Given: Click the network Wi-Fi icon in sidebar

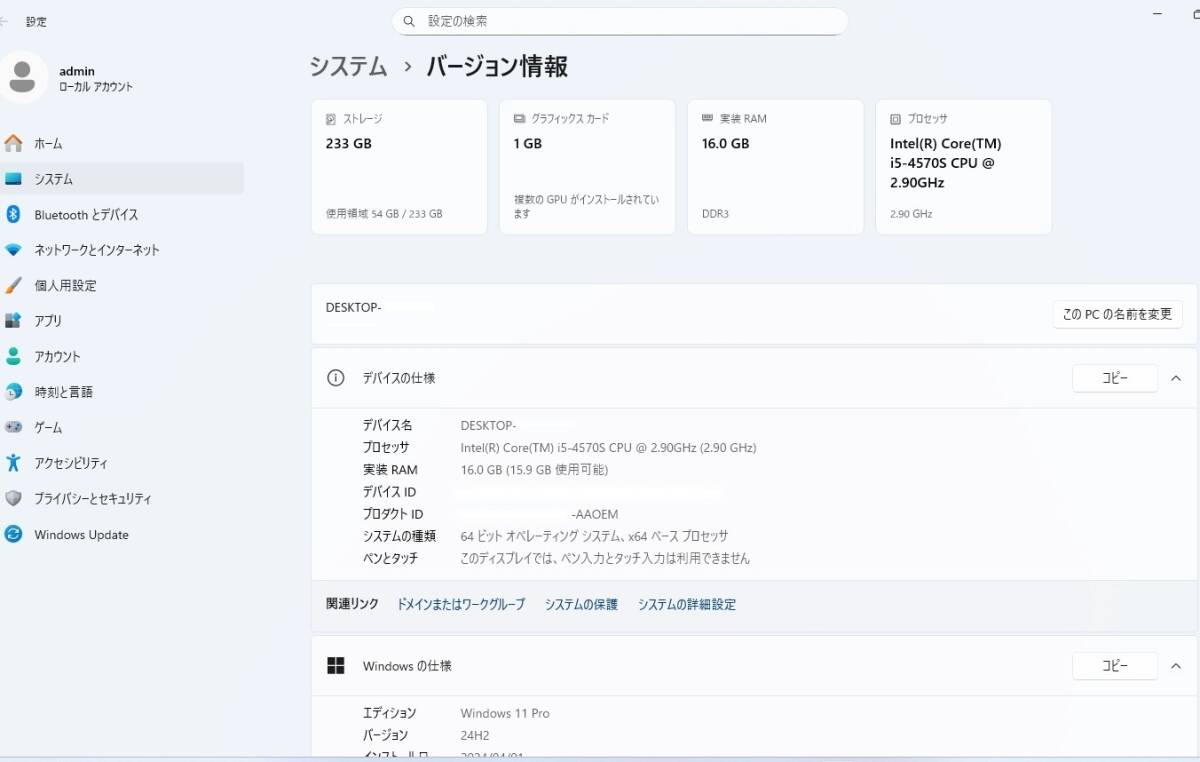Looking at the screenshot, I should coord(13,250).
